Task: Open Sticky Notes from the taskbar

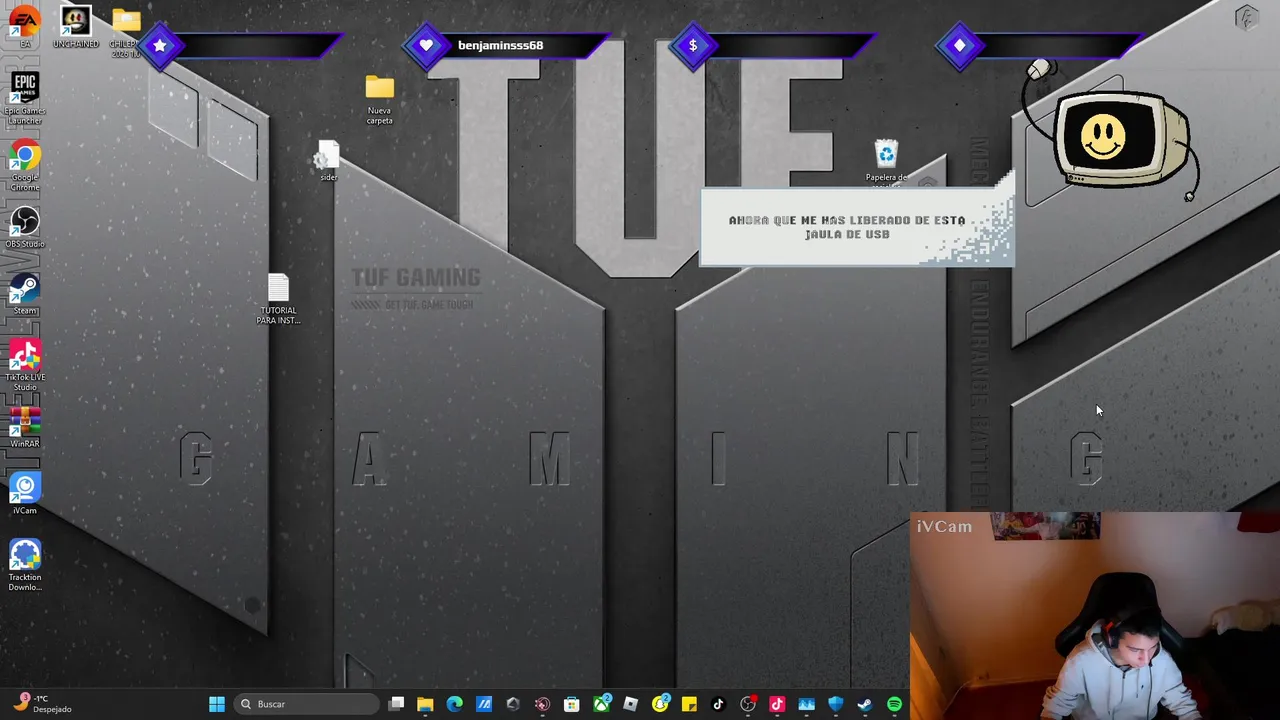Action: pos(689,704)
